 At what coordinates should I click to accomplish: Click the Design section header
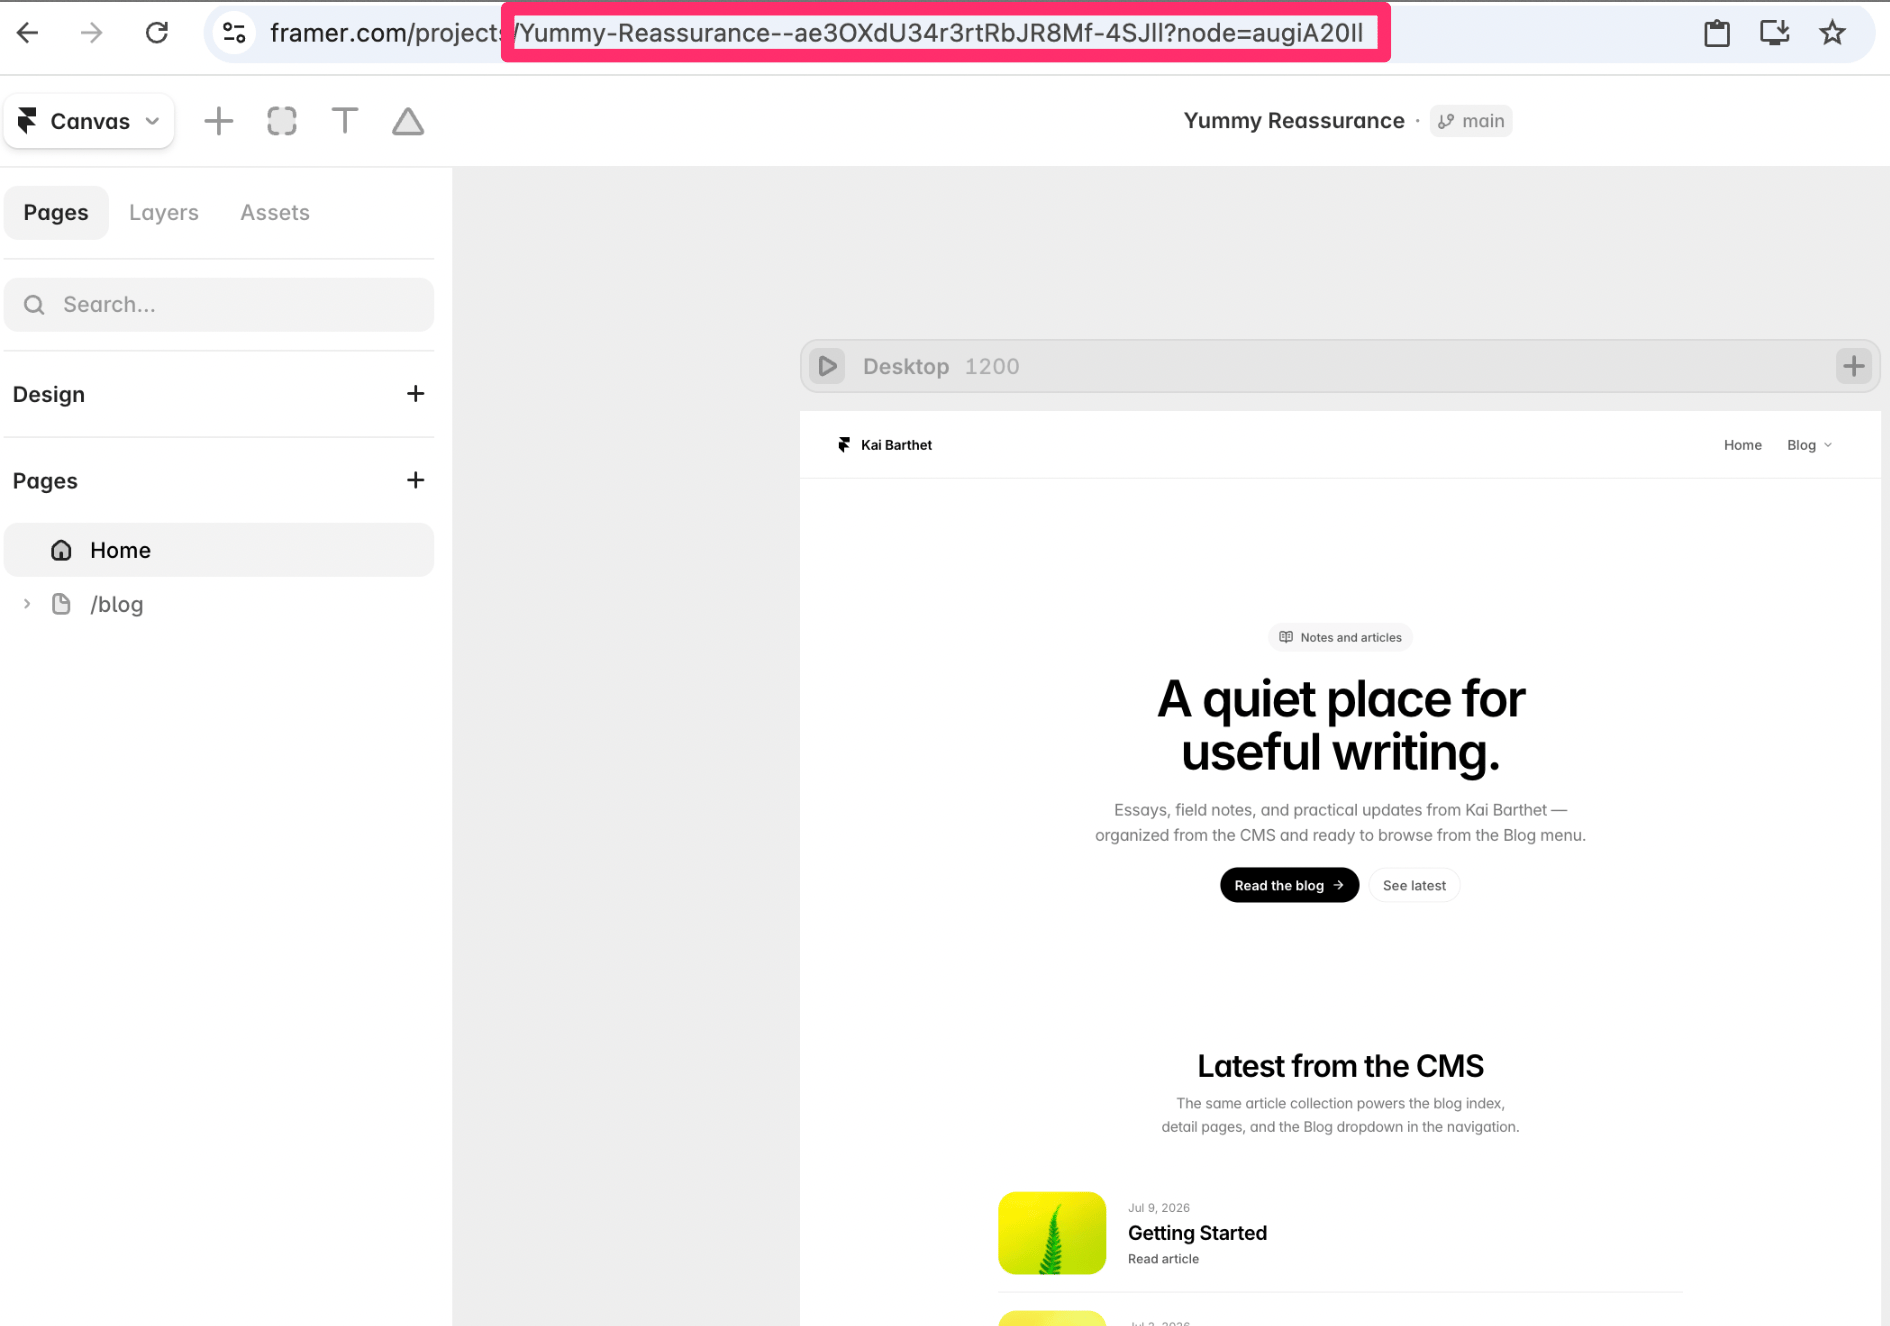[x=49, y=394]
